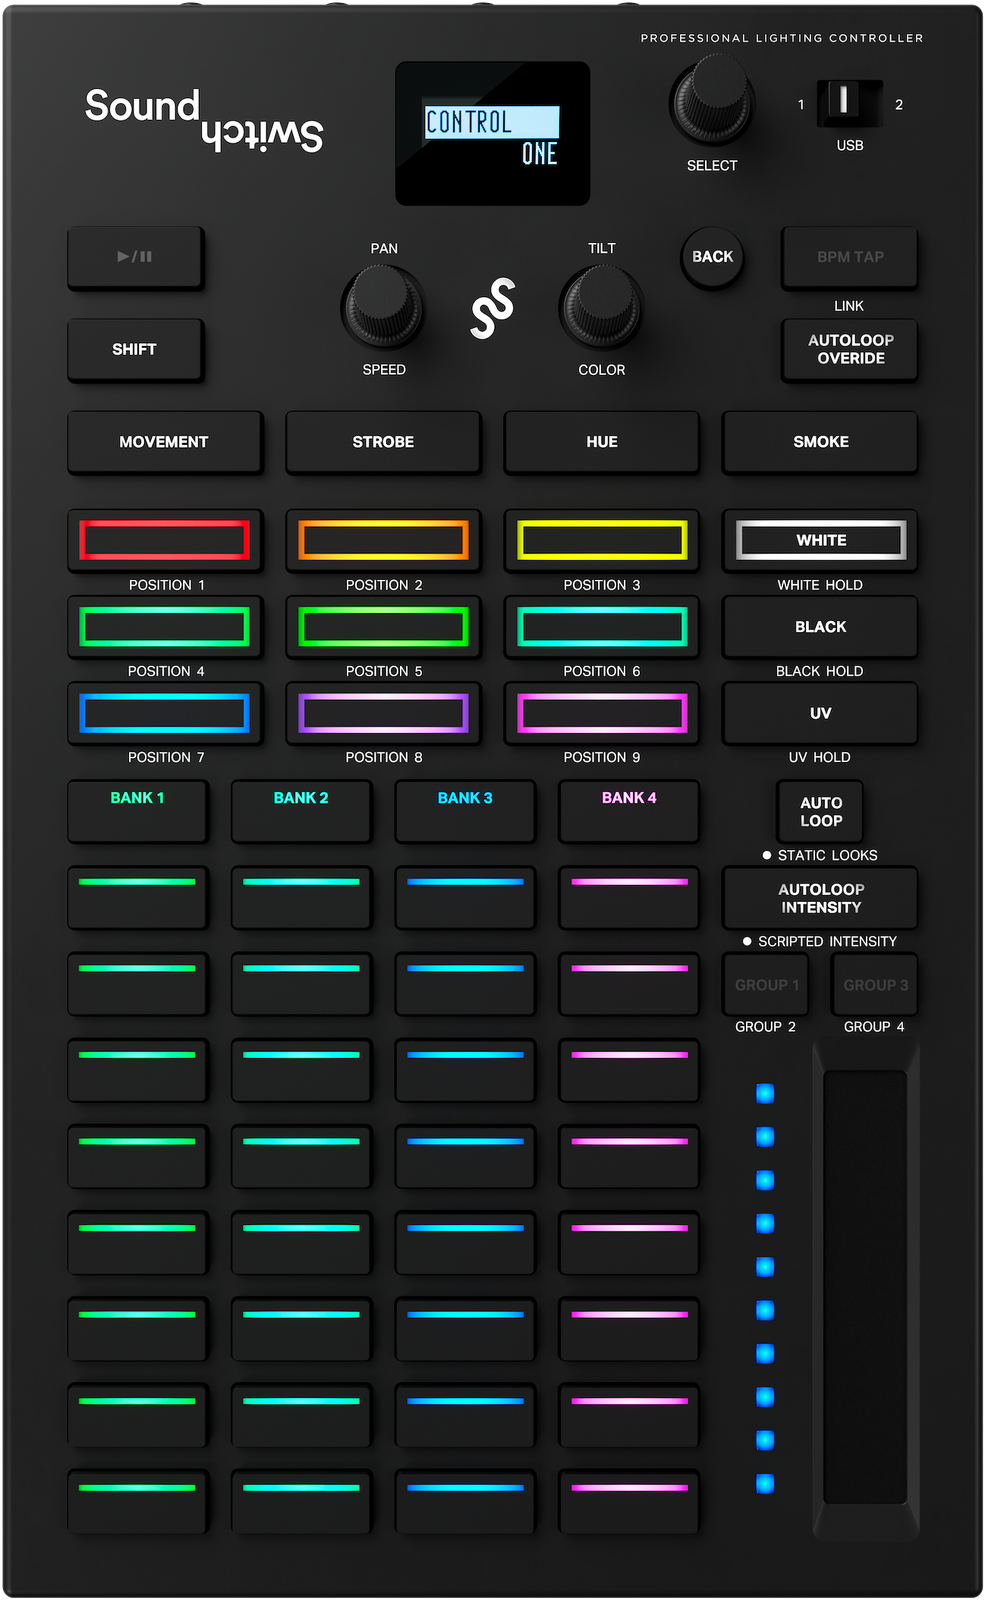Toggle the USB 1/2 switch
Viewport: 985px width, 1600px height.
coord(849,103)
